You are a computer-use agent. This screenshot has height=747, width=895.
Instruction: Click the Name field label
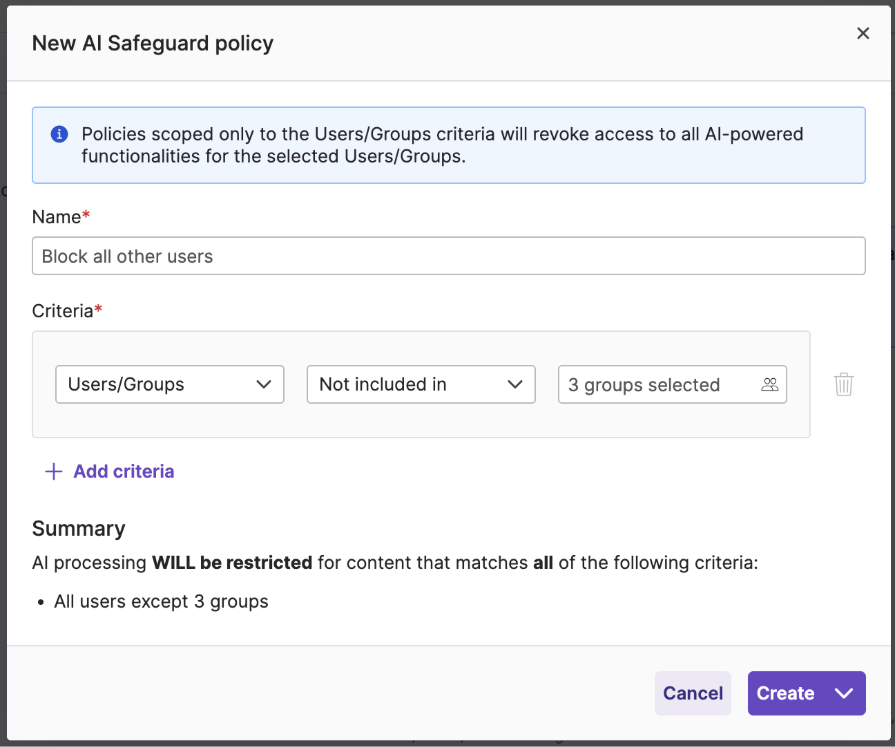coord(57,217)
